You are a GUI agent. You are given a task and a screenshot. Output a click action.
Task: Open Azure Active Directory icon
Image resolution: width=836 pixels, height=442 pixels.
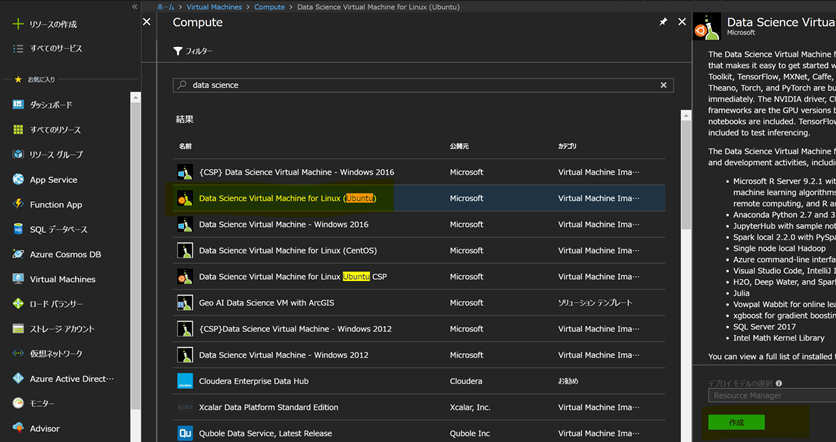(x=18, y=379)
